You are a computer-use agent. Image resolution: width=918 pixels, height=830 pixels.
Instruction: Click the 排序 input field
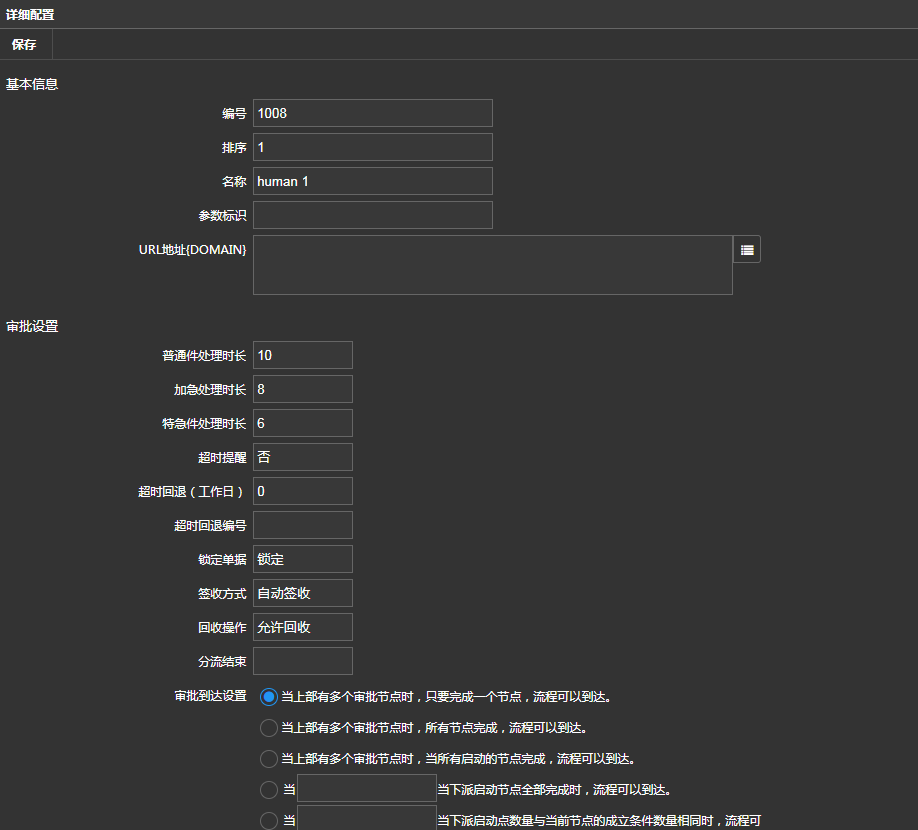(x=372, y=147)
